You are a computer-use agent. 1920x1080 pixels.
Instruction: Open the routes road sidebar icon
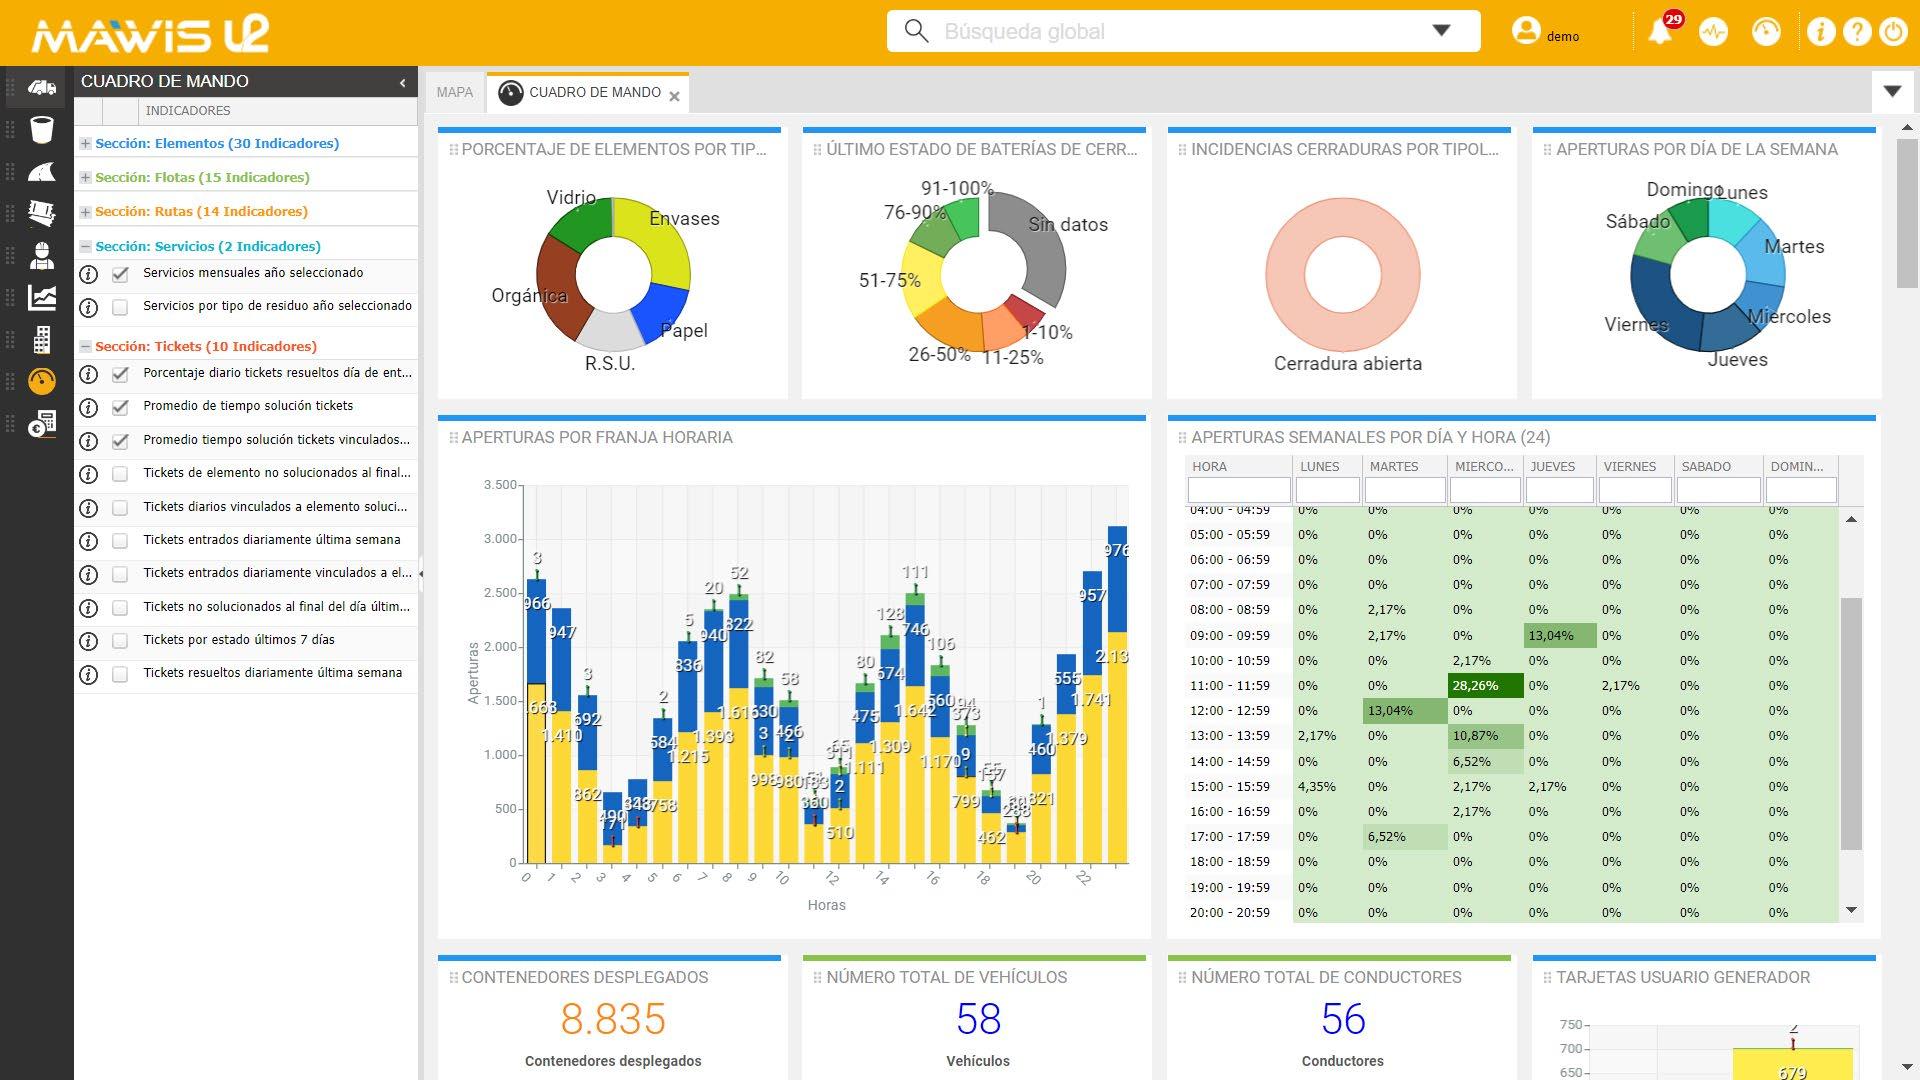[x=41, y=172]
